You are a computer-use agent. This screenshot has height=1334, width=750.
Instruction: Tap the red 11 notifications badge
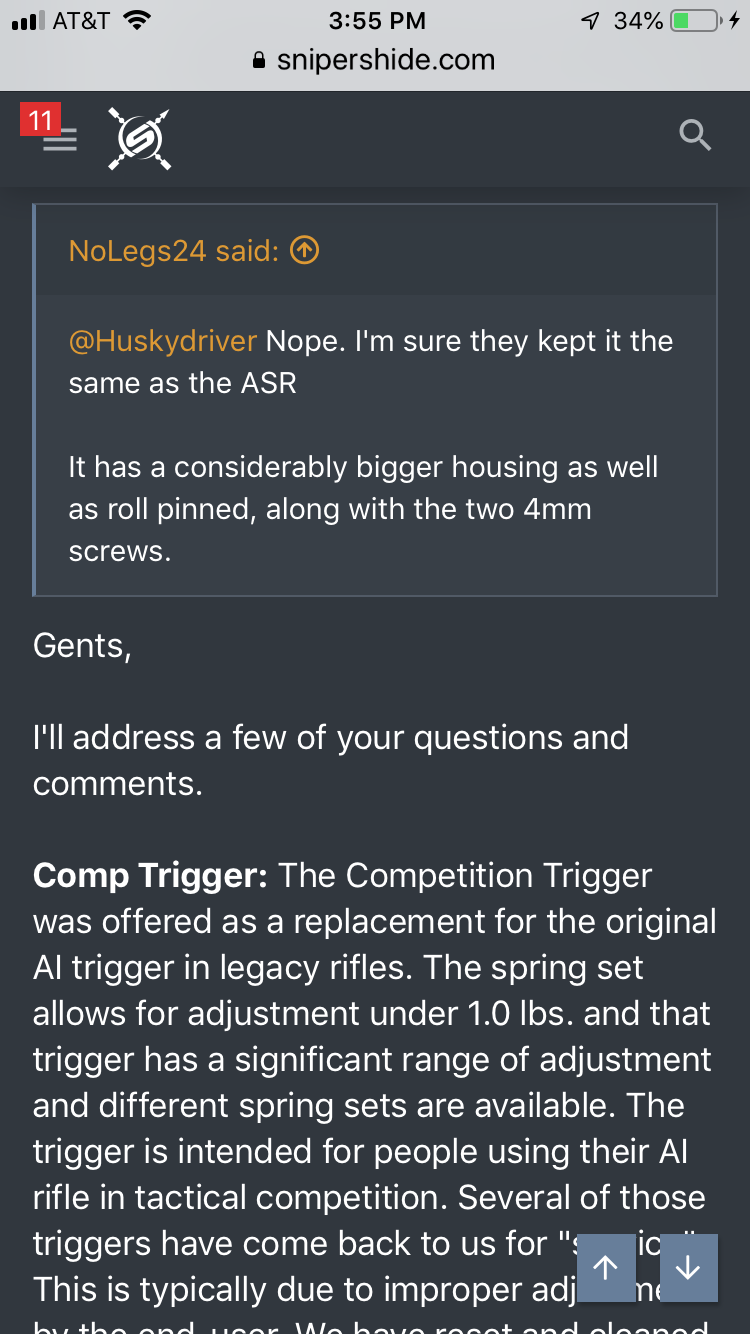[40, 121]
